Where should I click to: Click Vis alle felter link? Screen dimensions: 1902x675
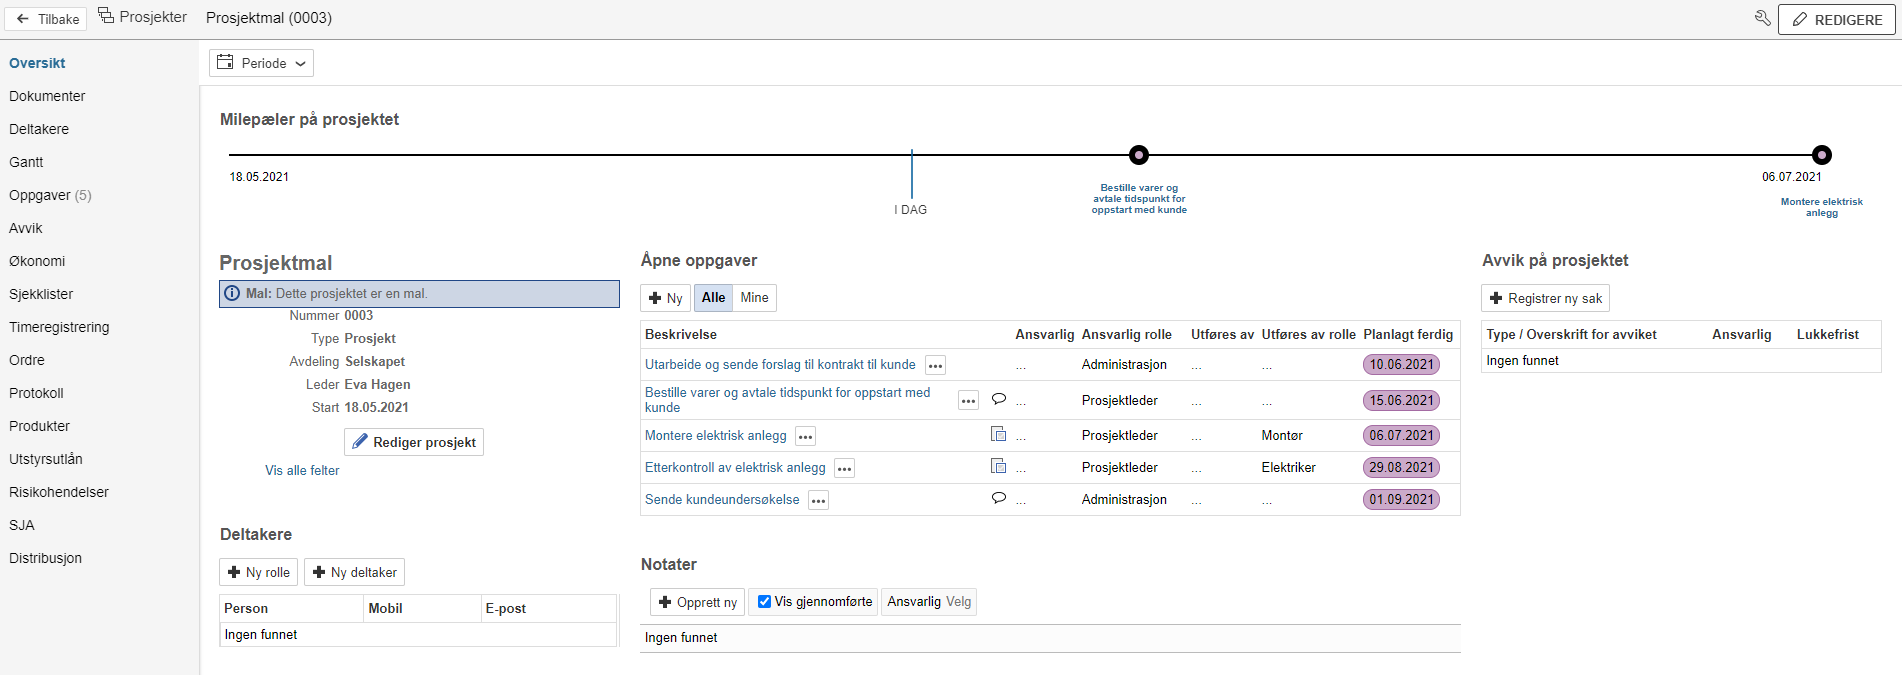tap(302, 471)
